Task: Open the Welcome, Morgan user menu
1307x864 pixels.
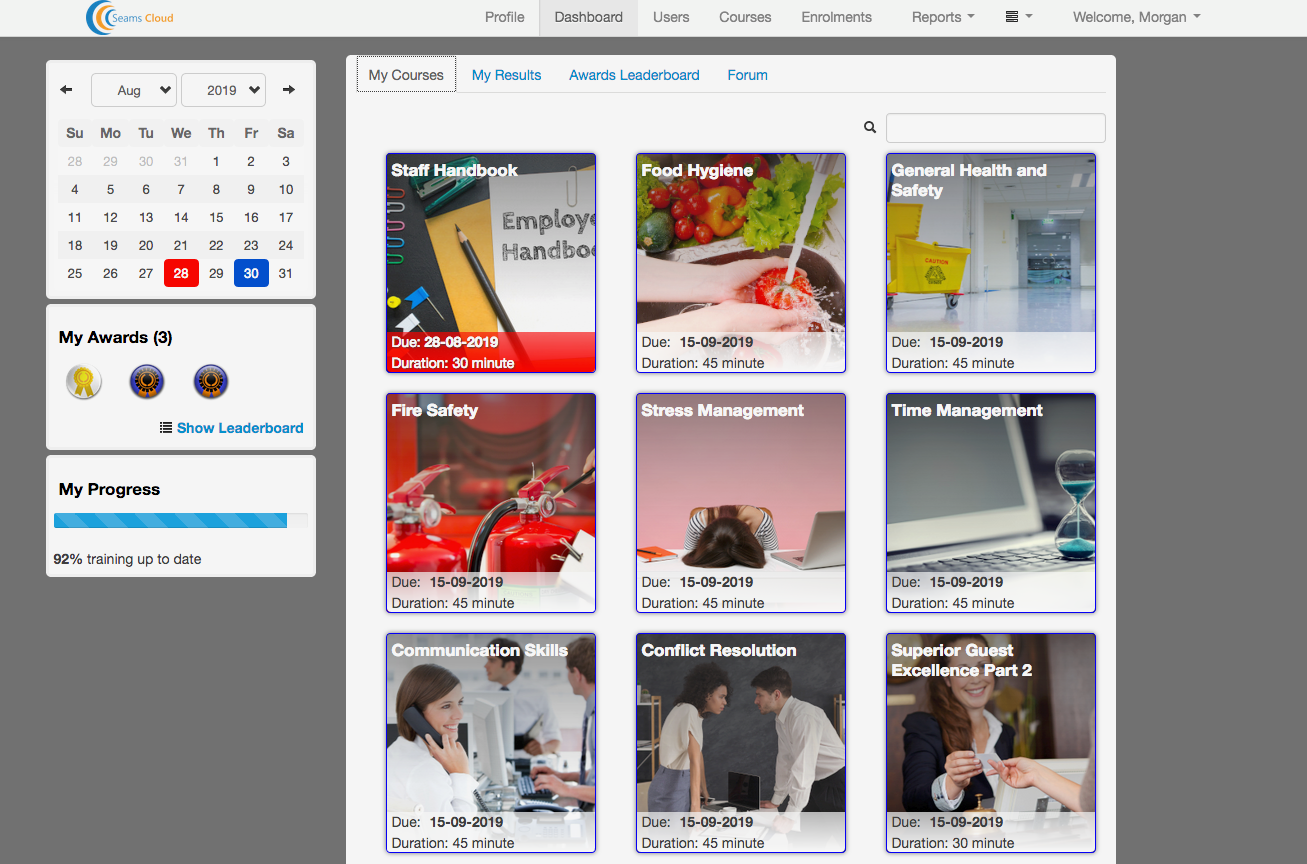Action: pyautogui.click(x=1136, y=17)
